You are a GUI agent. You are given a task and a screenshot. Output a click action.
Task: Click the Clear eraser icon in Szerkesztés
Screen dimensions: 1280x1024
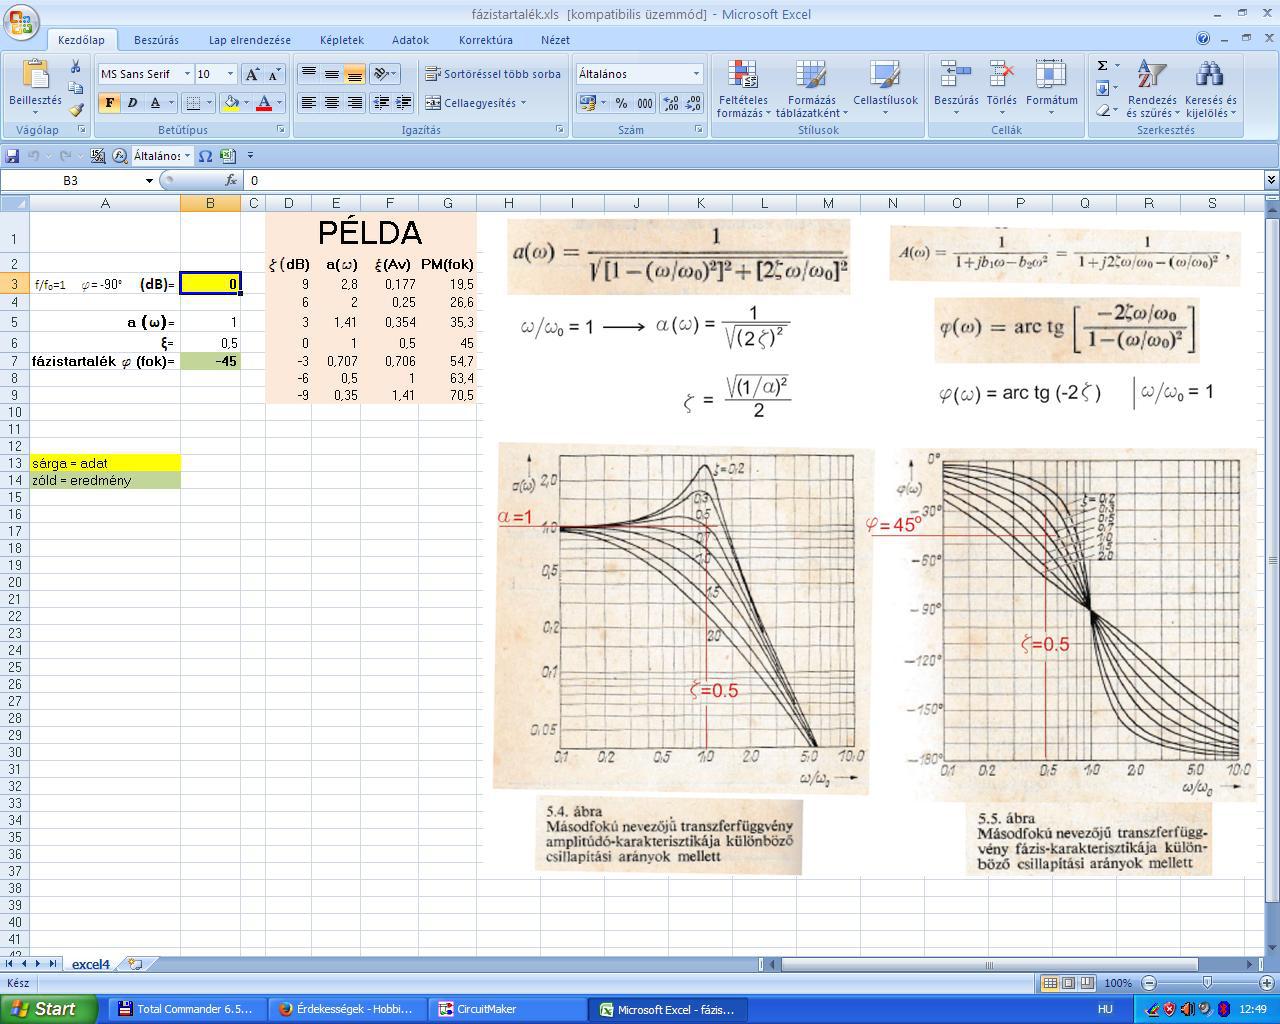[x=1102, y=110]
